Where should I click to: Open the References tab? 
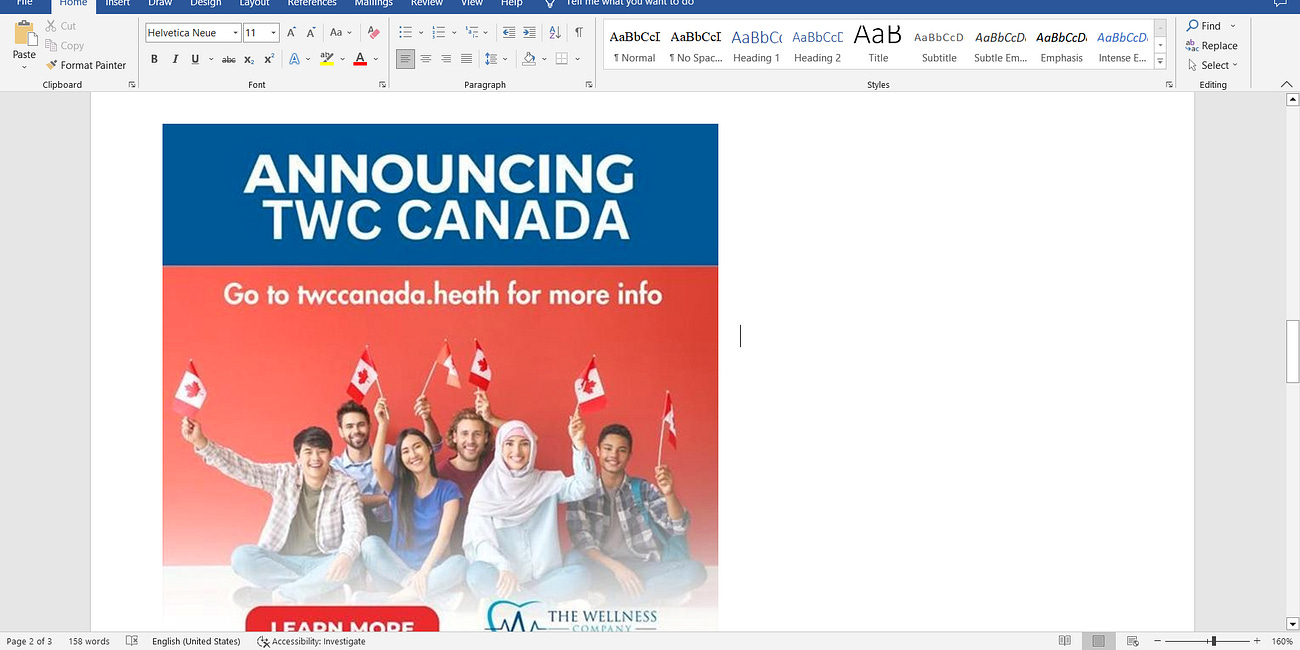click(312, 3)
